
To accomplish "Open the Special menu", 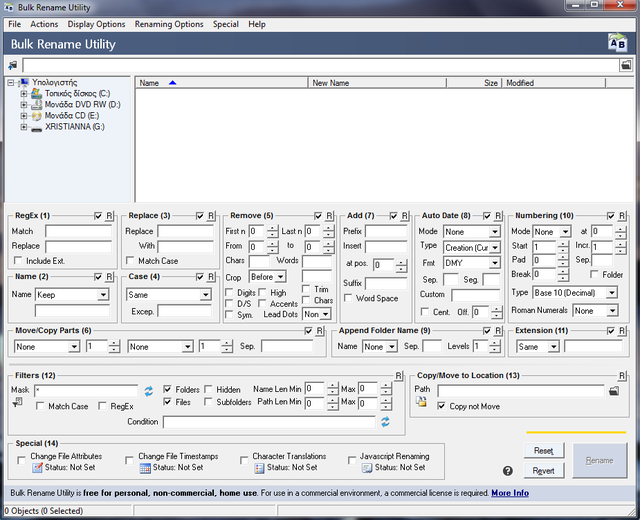I will [226, 24].
